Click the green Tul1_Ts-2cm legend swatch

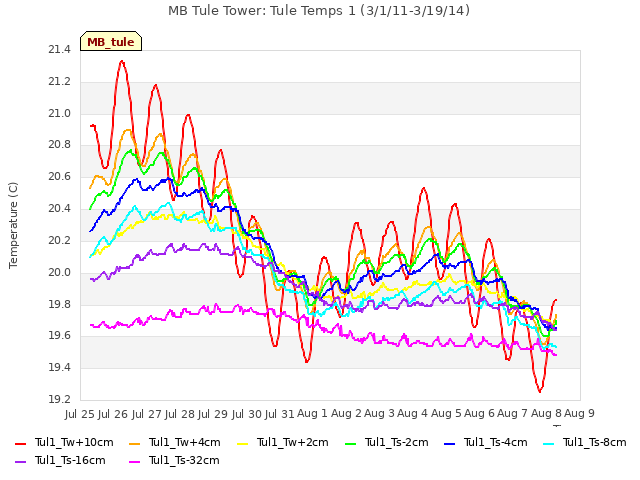pyautogui.click(x=350, y=443)
